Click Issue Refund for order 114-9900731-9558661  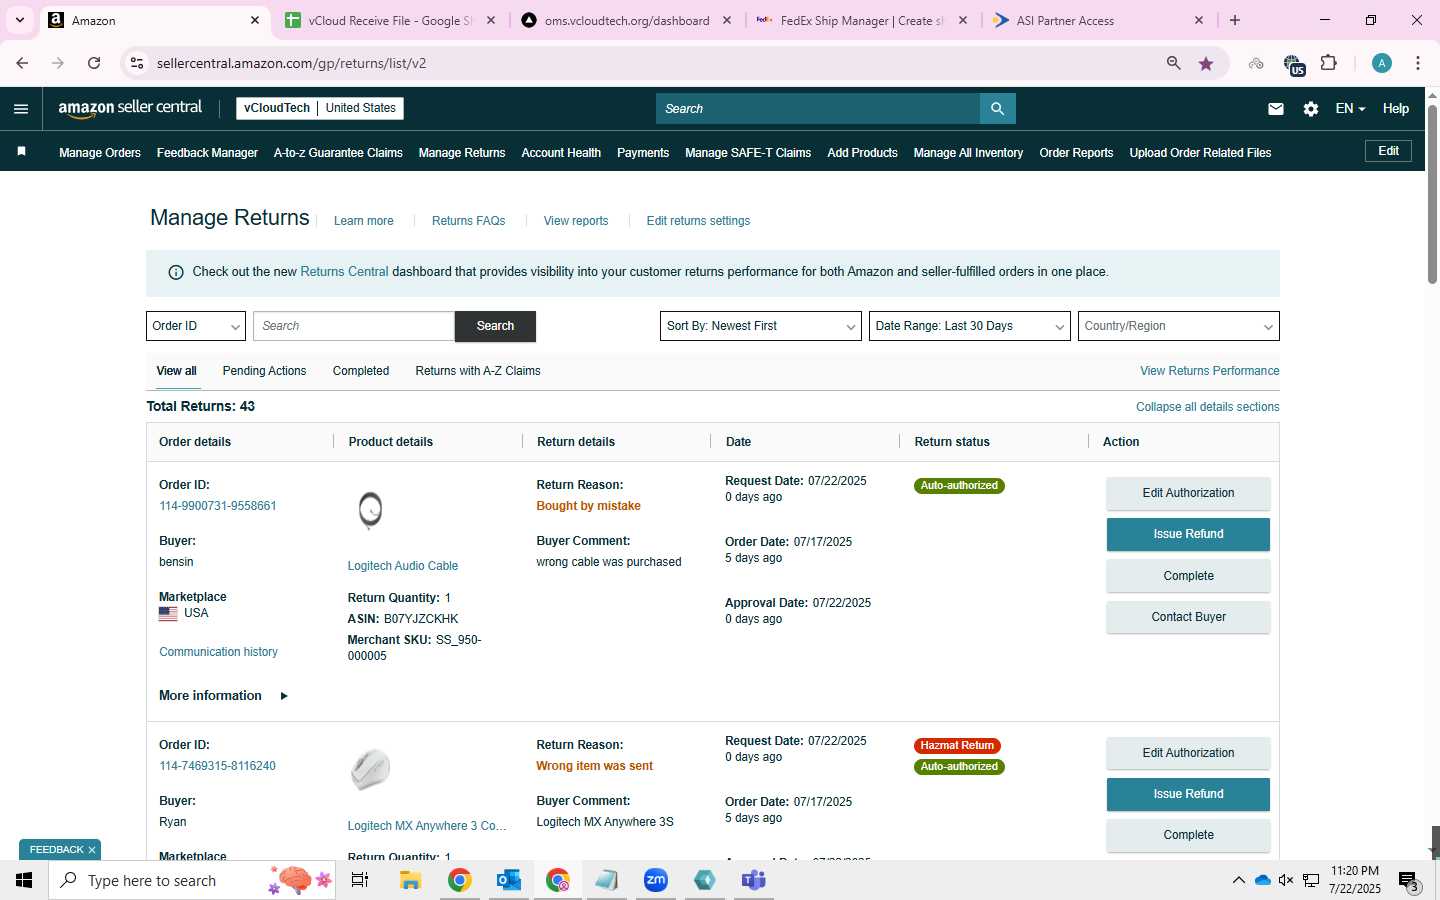click(x=1188, y=534)
